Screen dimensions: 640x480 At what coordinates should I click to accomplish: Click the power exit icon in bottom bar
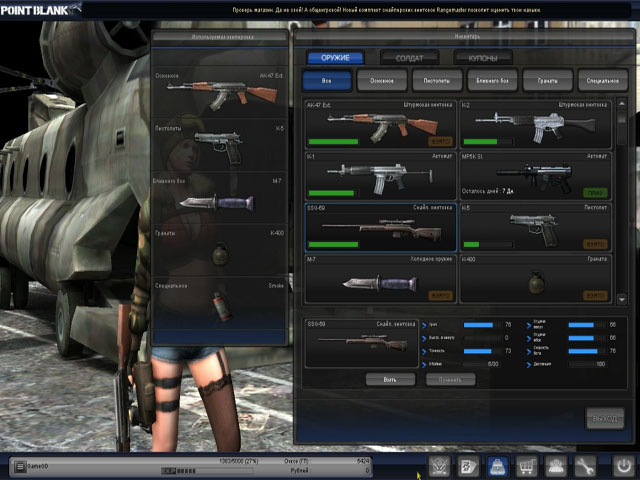623,466
